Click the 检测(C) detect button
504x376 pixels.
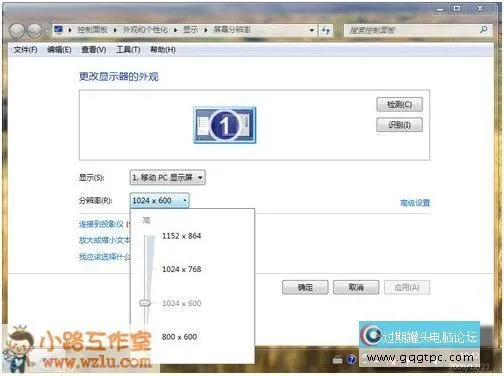[399, 105]
